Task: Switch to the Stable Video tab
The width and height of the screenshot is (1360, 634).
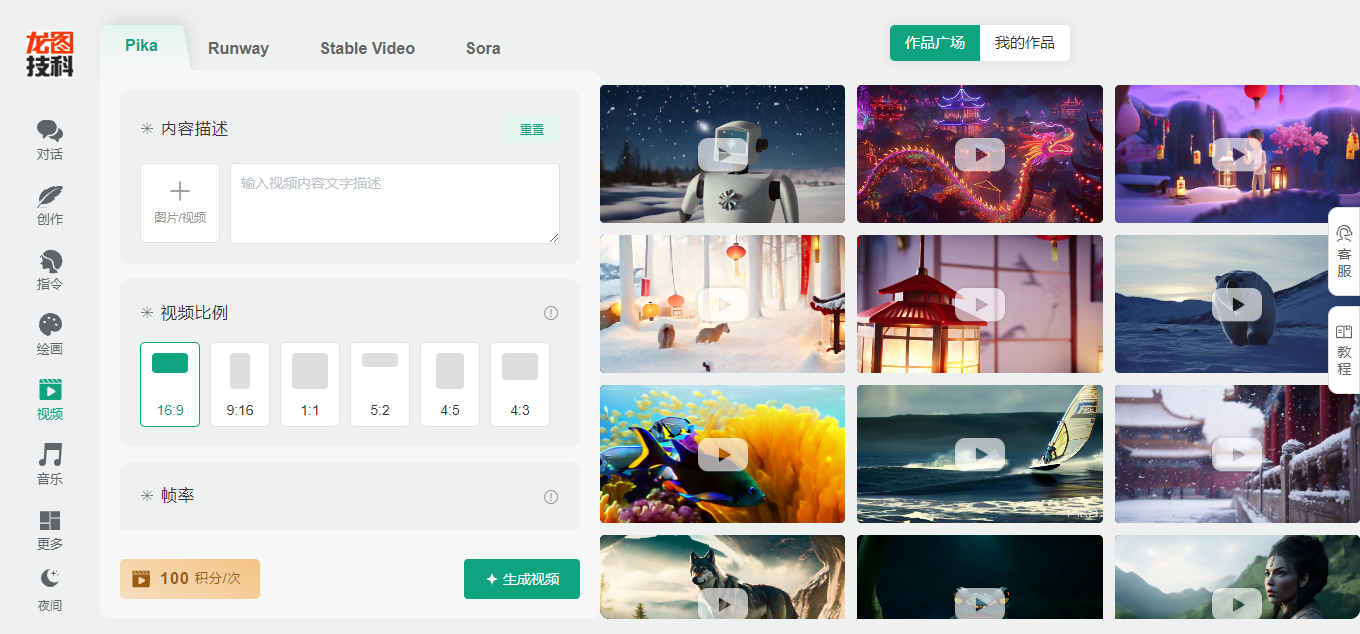Action: pyautogui.click(x=367, y=48)
